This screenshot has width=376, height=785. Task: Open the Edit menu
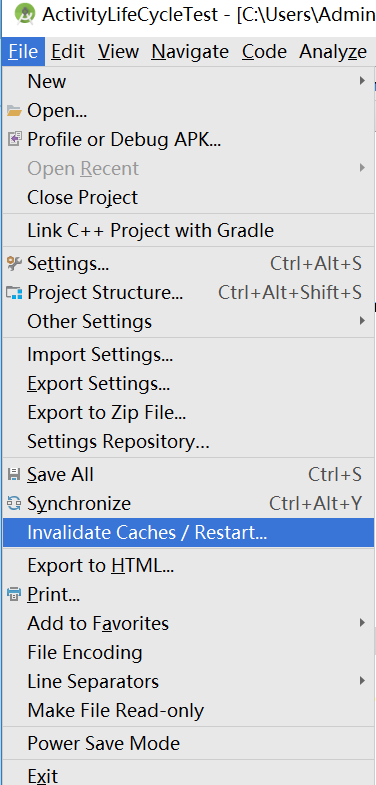pos(68,52)
